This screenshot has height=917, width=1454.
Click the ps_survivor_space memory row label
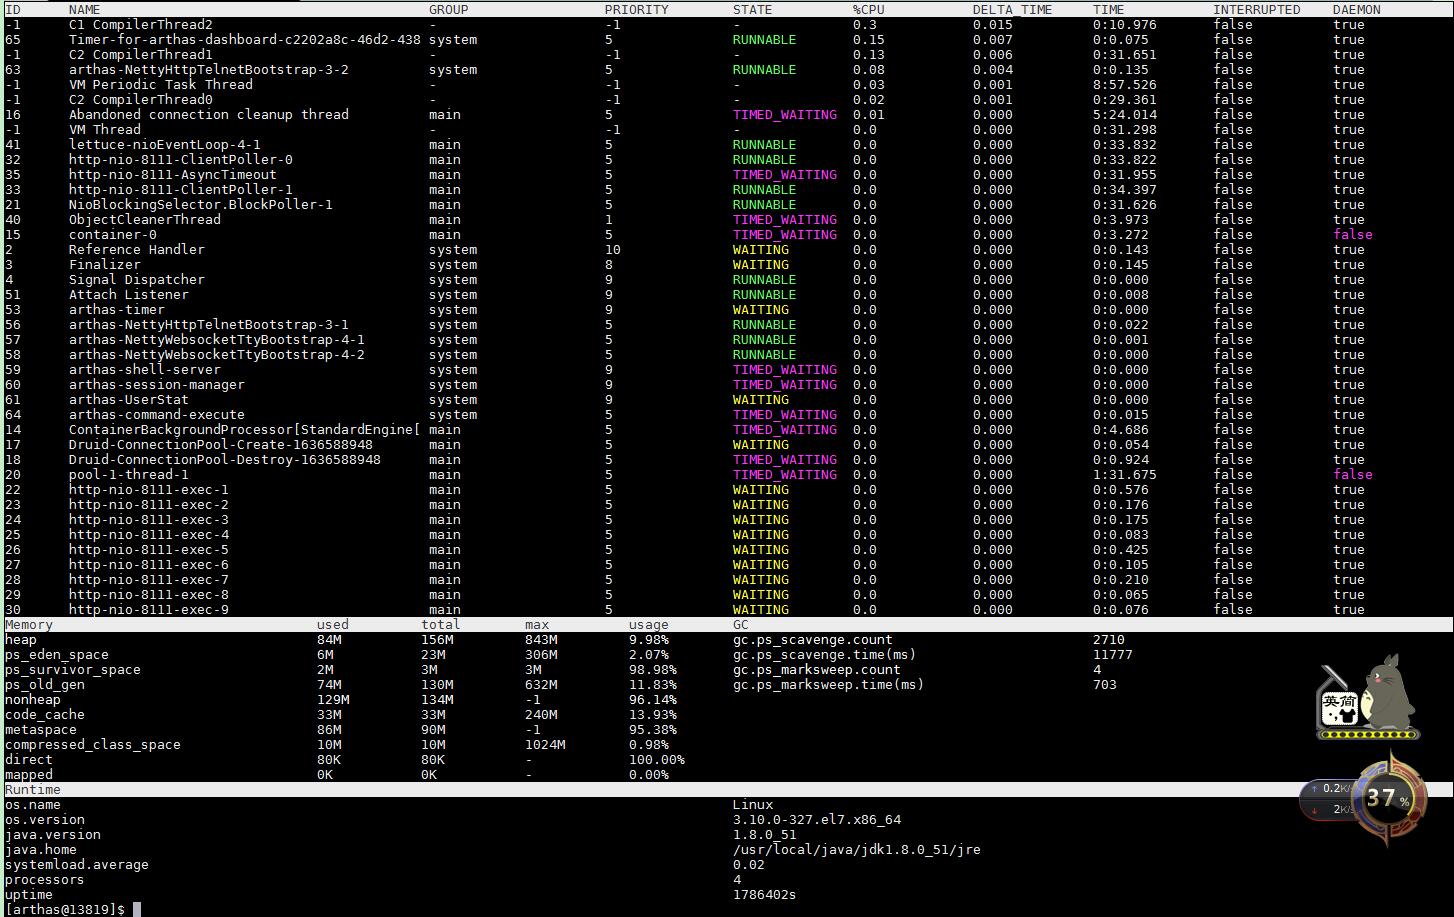73,669
